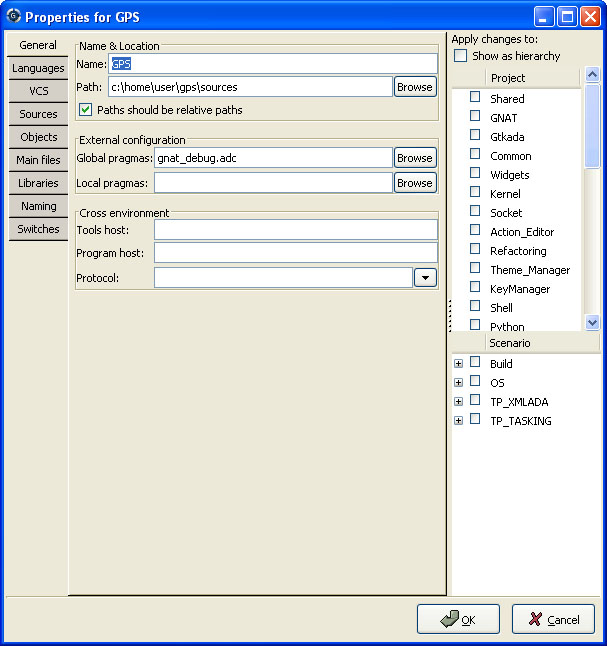Click the GPS application icon in title bar

pos(14,16)
